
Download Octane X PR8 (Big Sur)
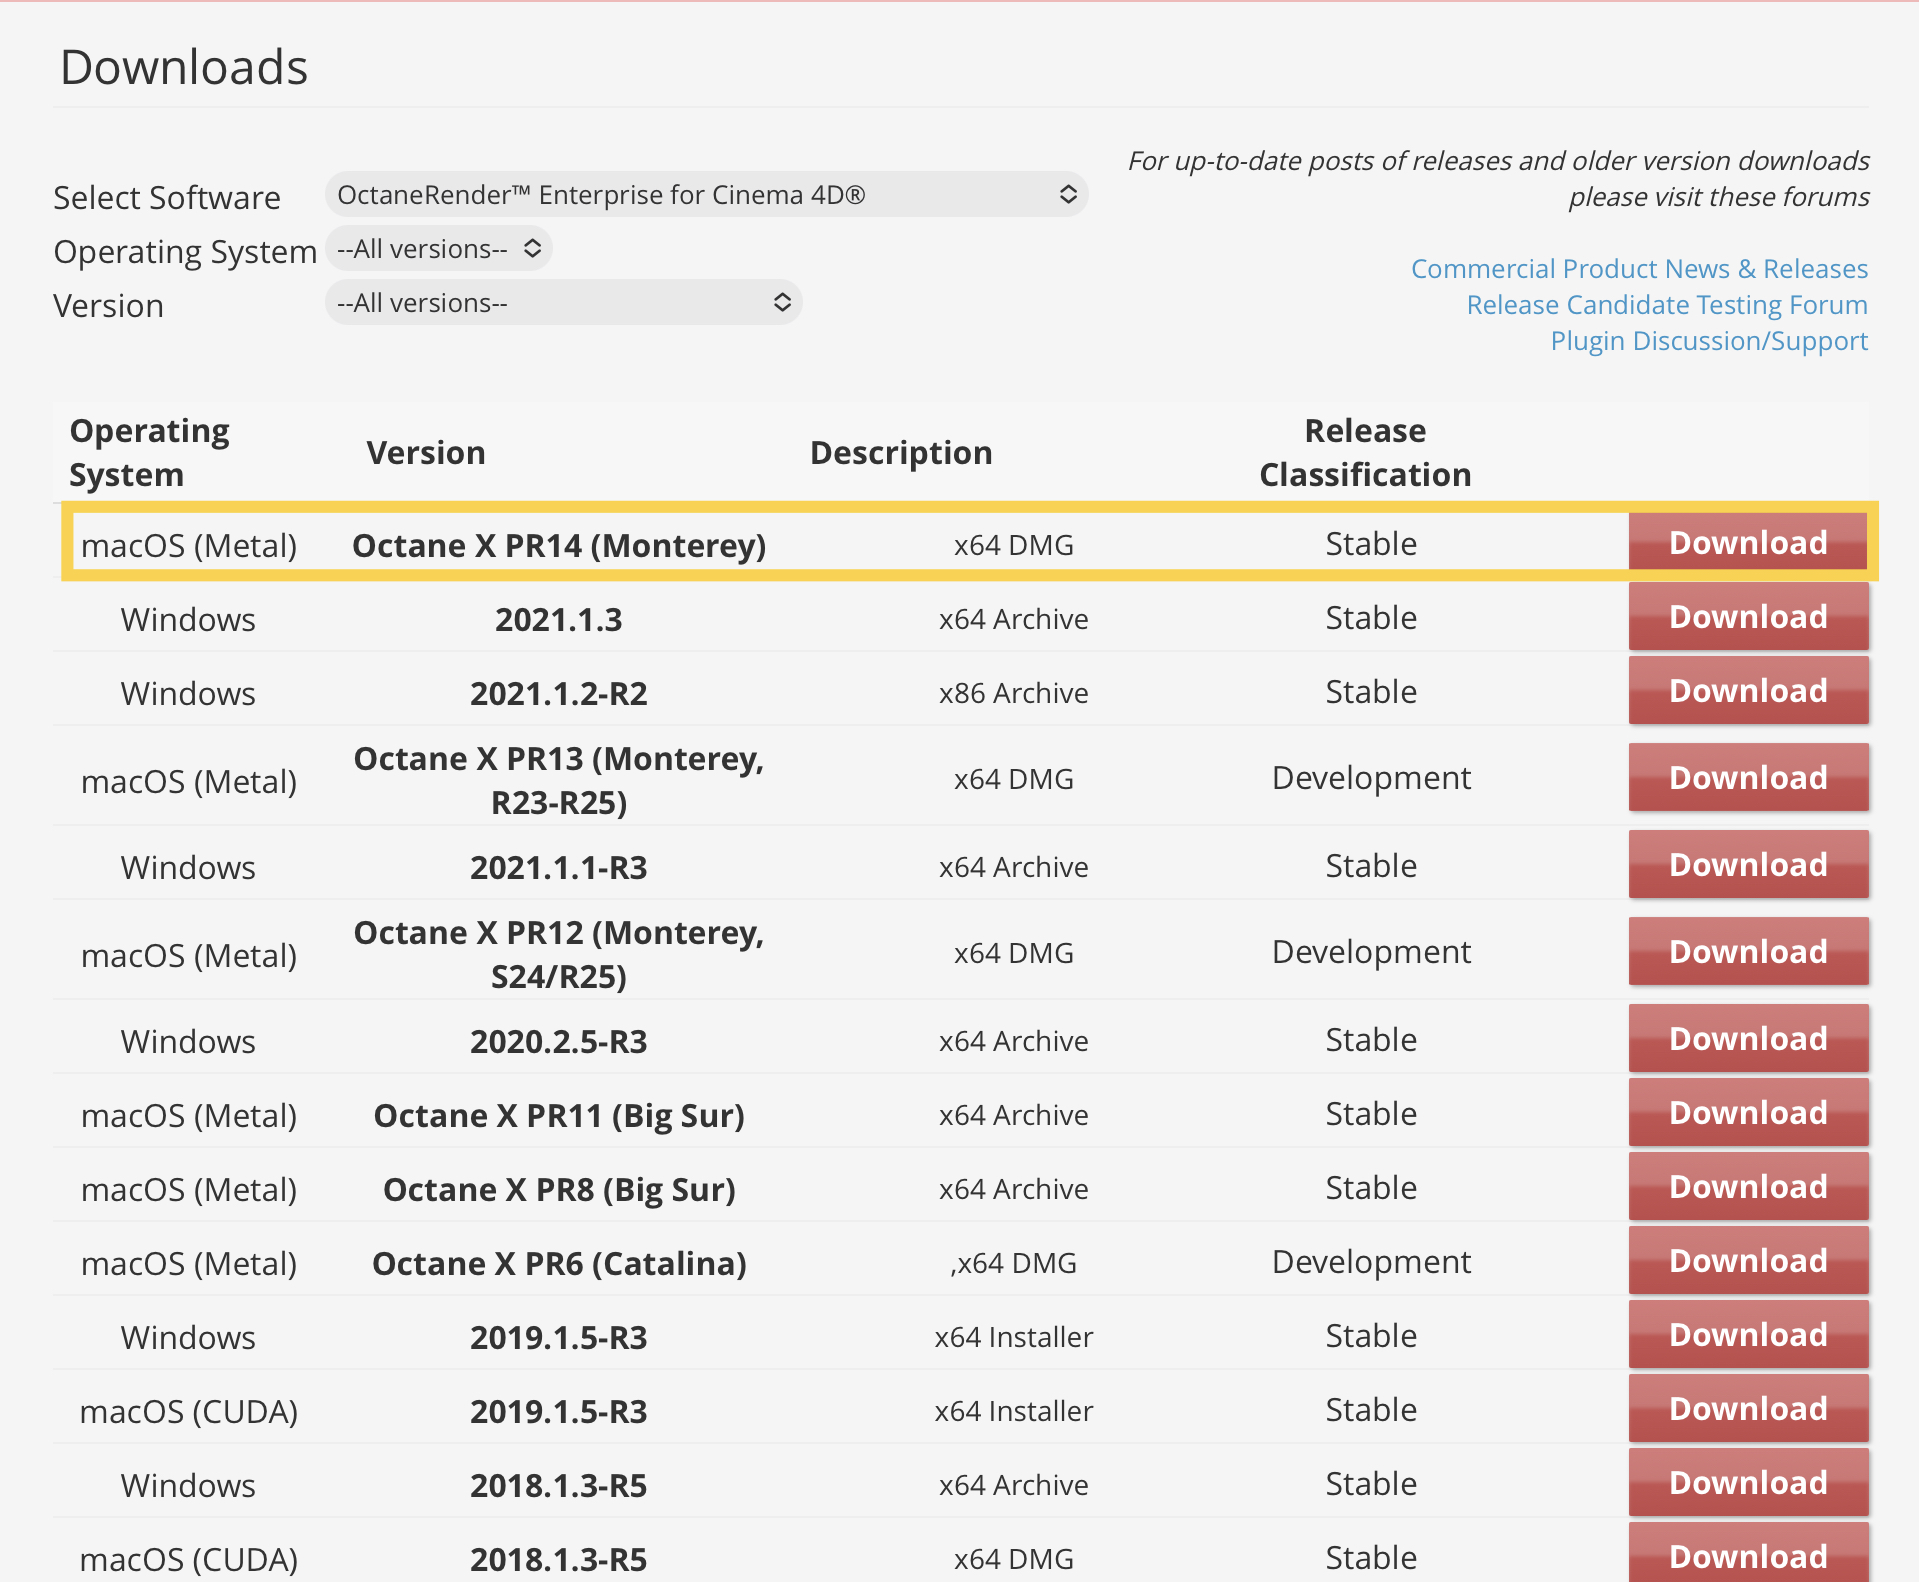[1748, 1186]
